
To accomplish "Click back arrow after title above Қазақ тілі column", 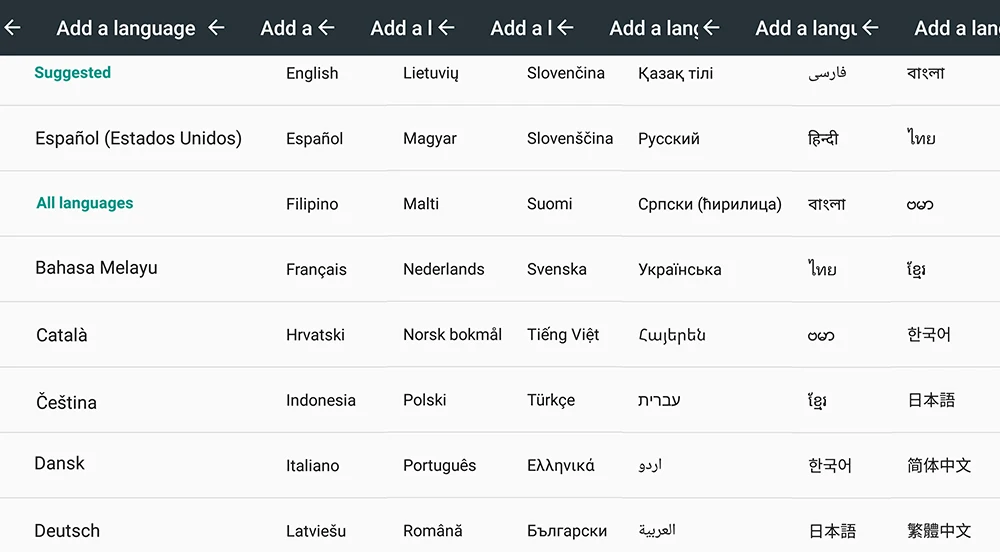I will [712, 27].
